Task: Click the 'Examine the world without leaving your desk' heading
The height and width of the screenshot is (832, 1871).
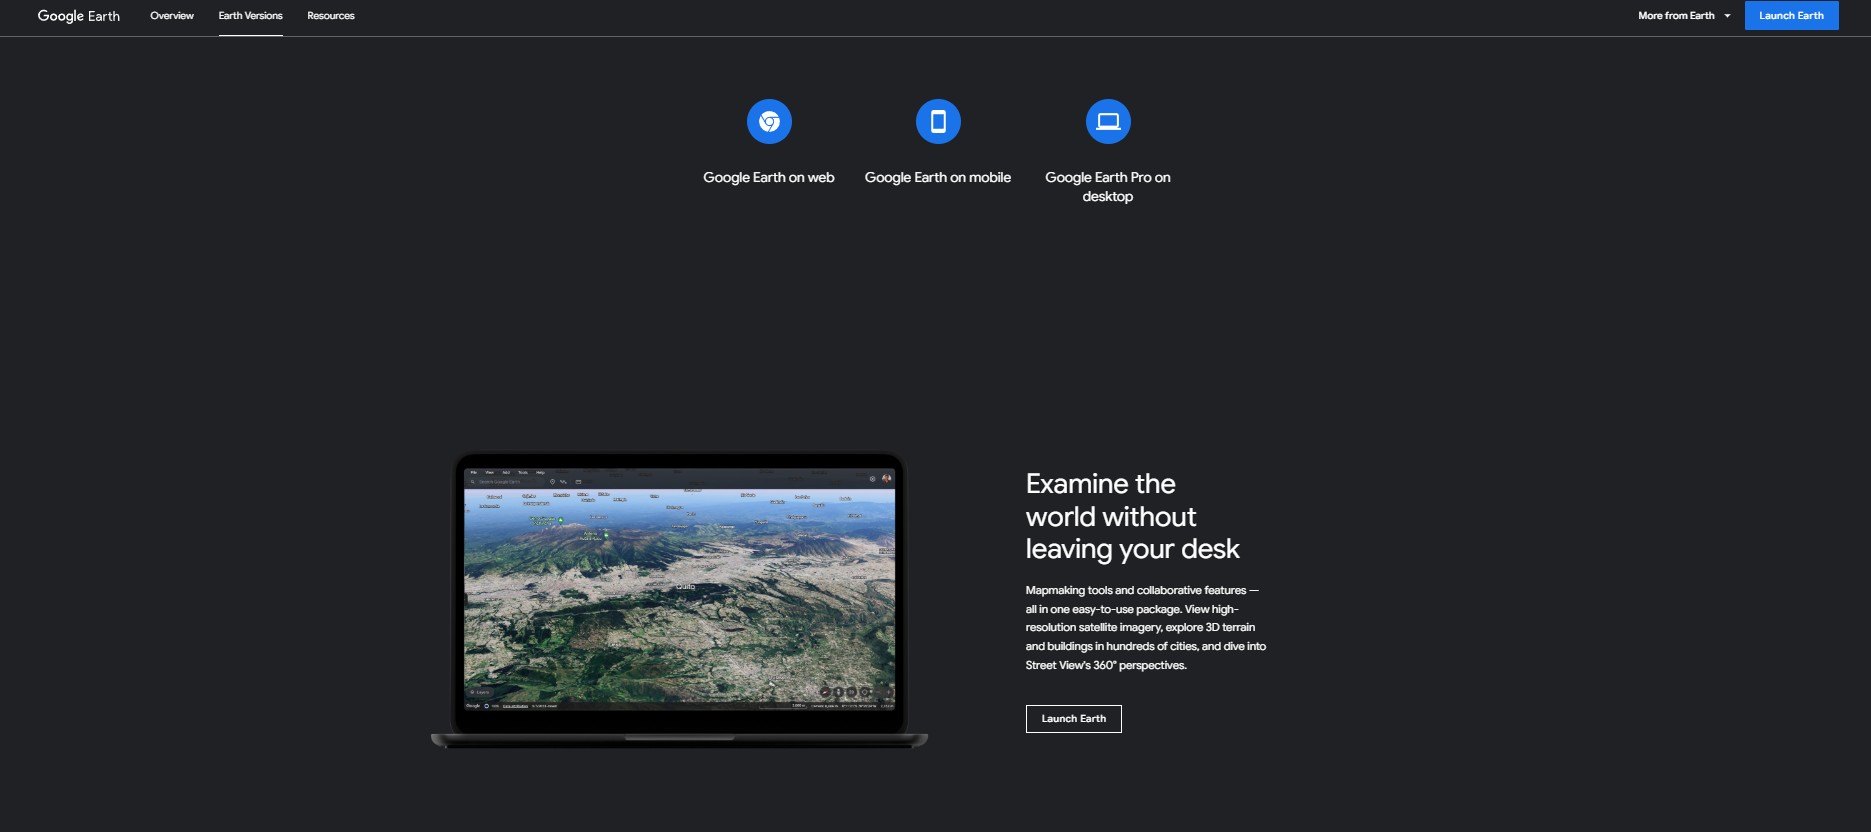Action: pyautogui.click(x=1132, y=516)
